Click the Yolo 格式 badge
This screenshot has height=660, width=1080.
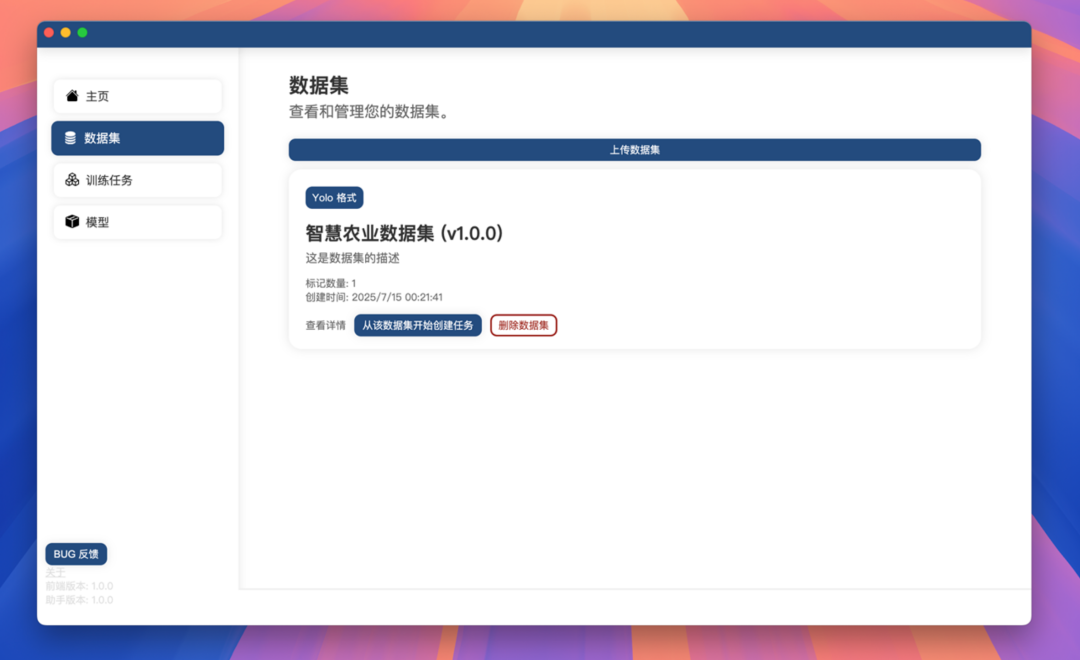pos(335,197)
